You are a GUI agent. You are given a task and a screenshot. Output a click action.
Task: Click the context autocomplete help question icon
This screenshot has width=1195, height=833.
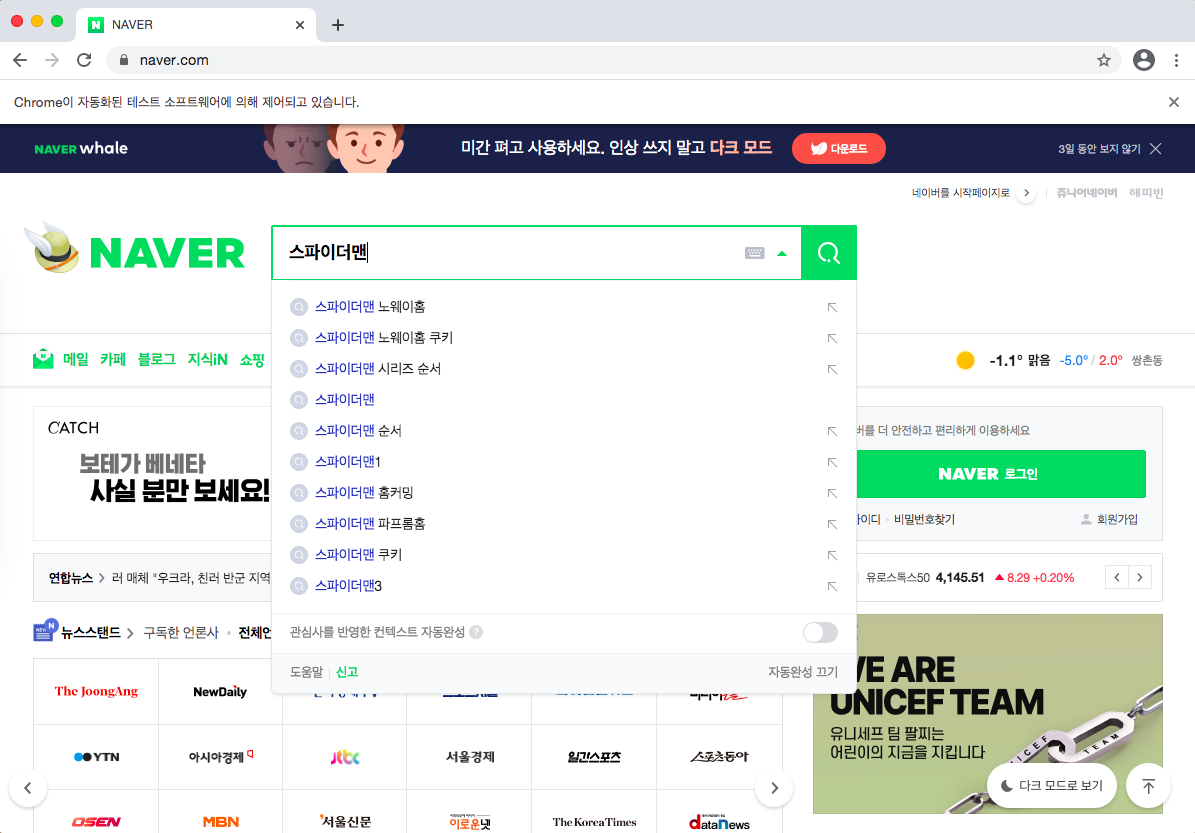click(x=476, y=632)
